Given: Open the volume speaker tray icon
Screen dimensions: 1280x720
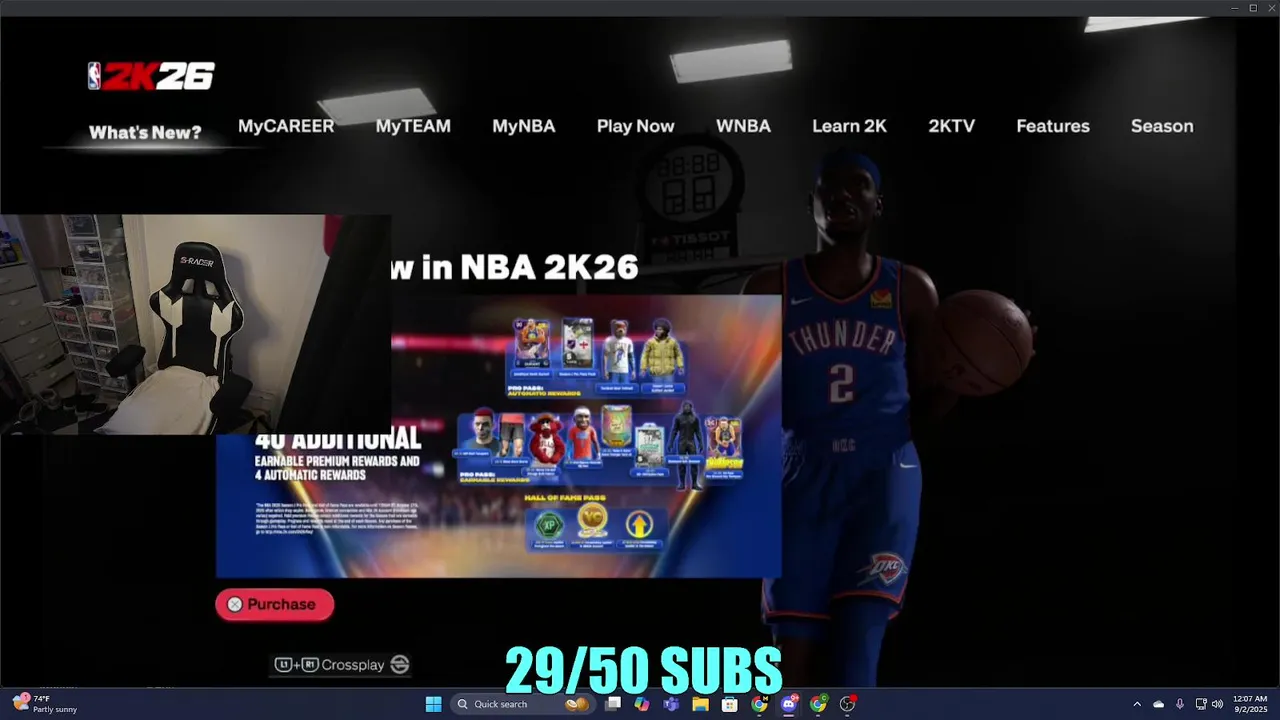Looking at the screenshot, I should (1217, 704).
